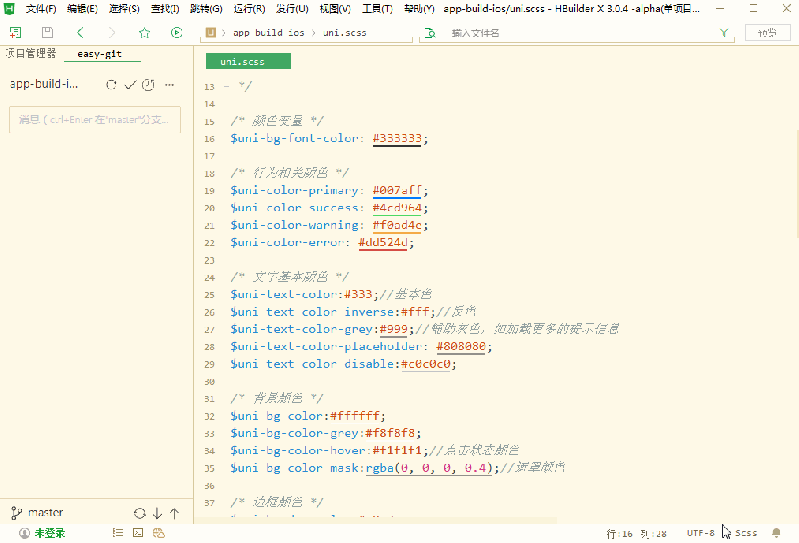Click the HBuilder X app logo icon

pyautogui.click(x=9, y=9)
